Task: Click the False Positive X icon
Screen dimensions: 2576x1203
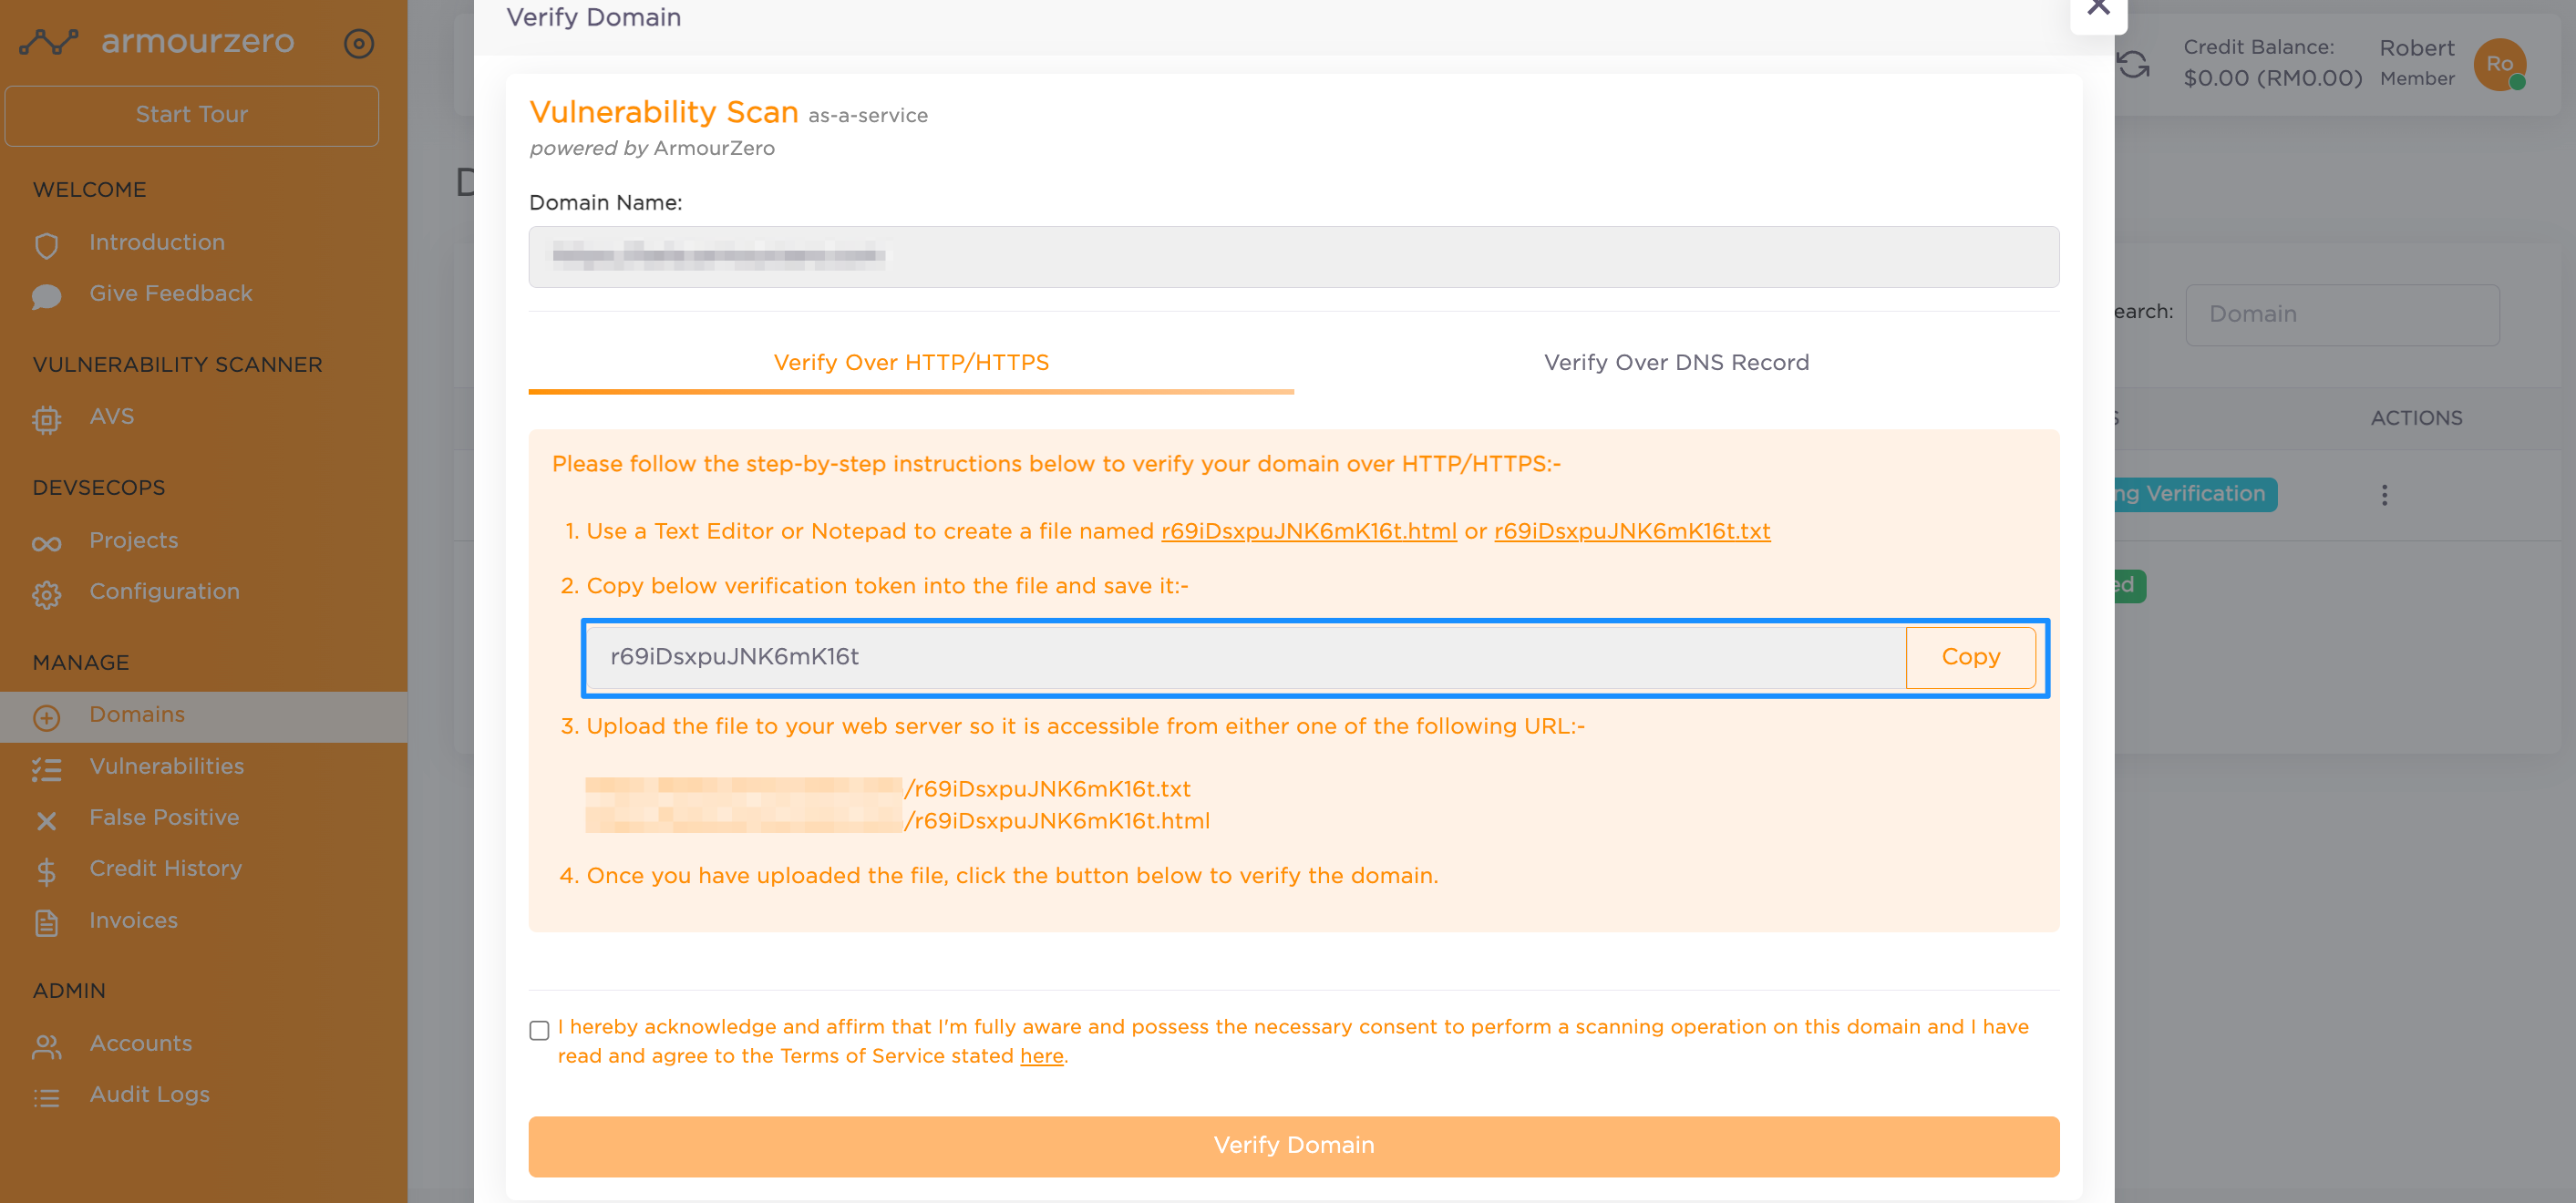Action: [x=46, y=820]
